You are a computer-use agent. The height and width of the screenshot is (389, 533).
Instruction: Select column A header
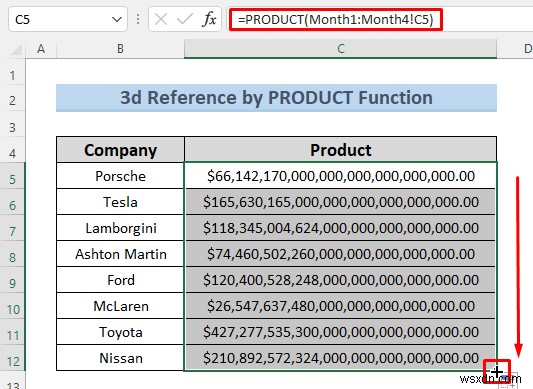pos(41,49)
